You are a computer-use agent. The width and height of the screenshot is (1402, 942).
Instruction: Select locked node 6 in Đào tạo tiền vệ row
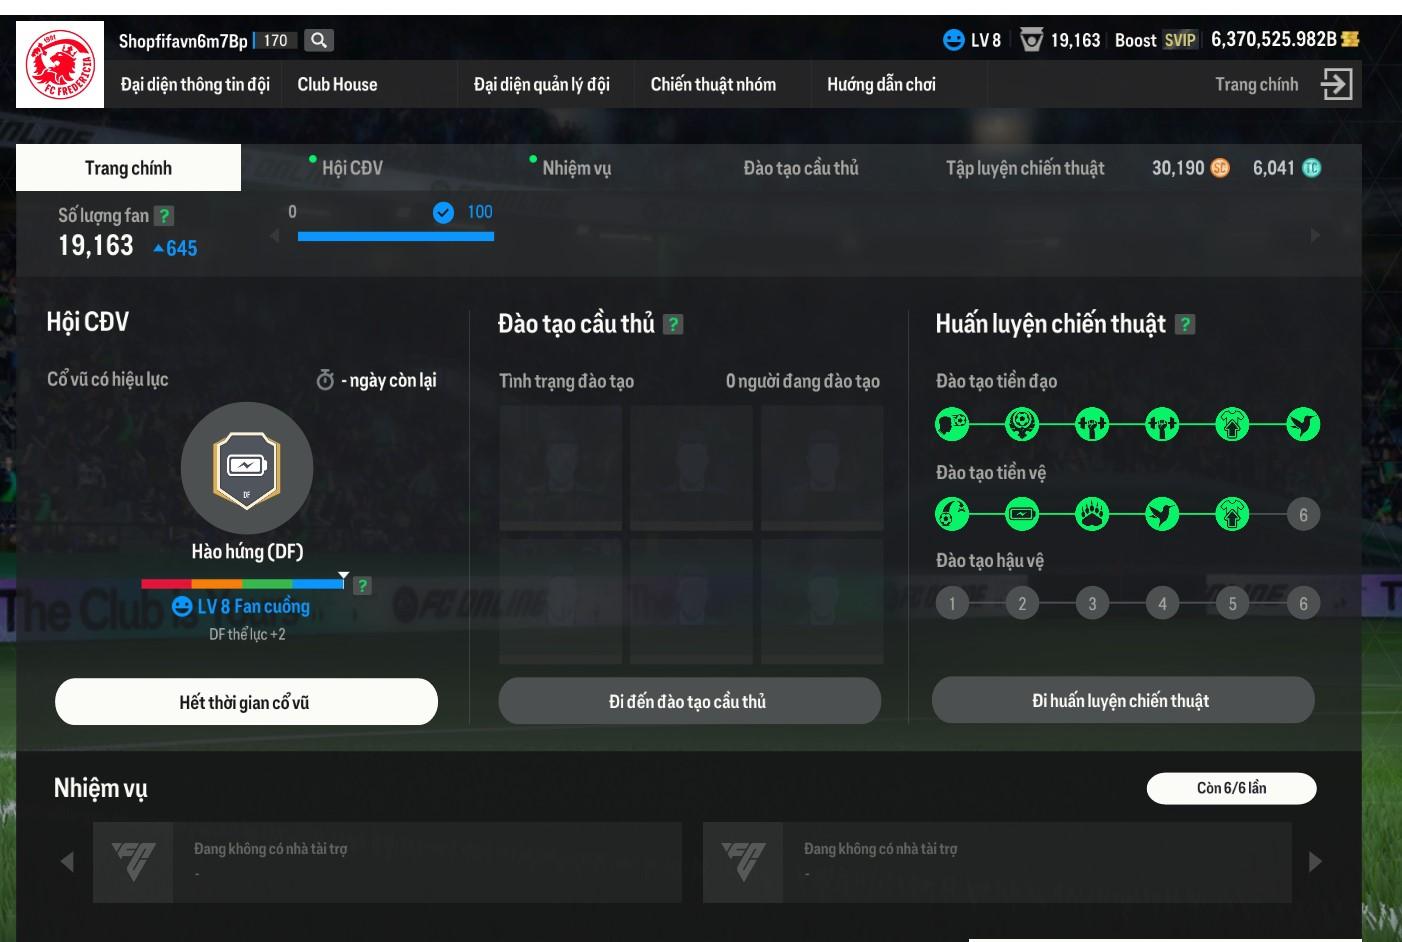(1303, 515)
